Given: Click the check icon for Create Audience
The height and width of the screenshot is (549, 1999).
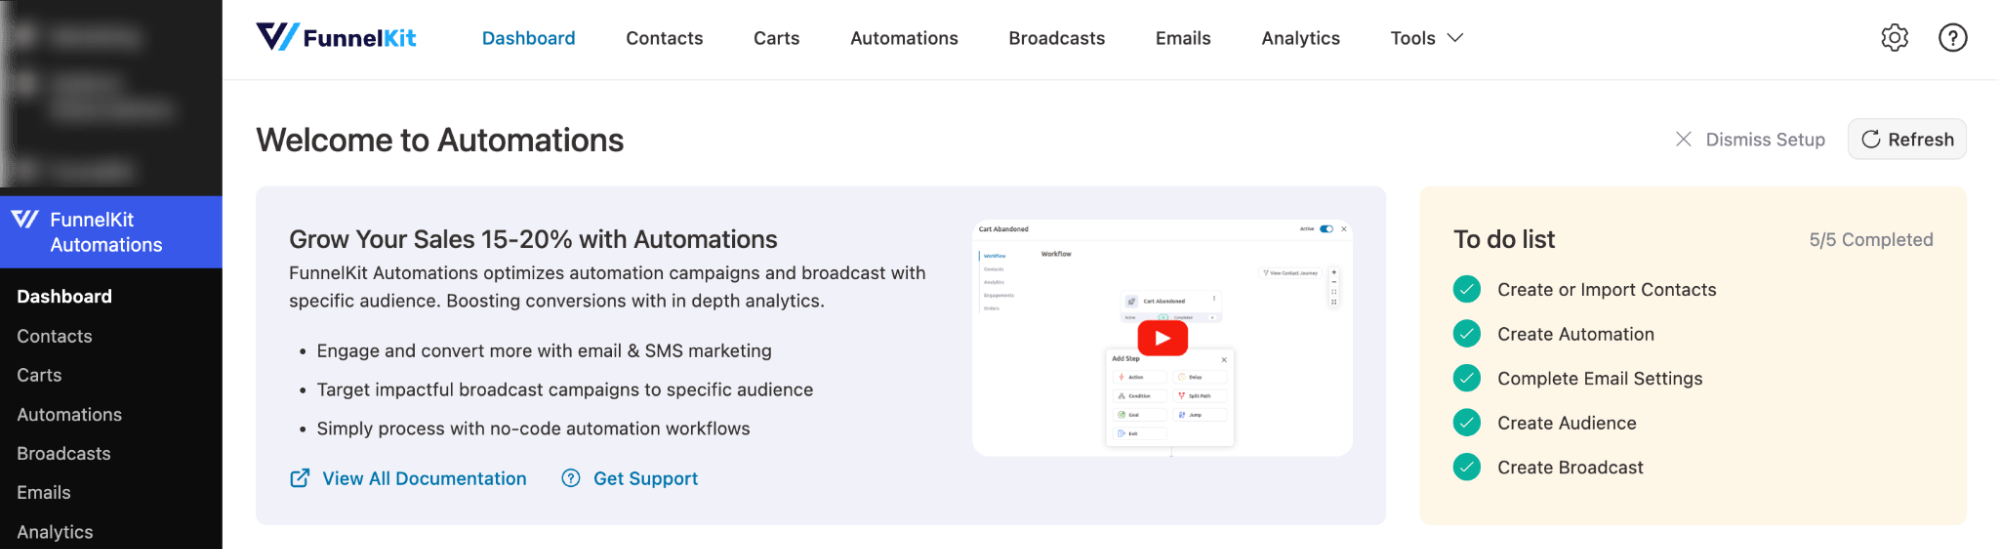Looking at the screenshot, I should (x=1466, y=422).
